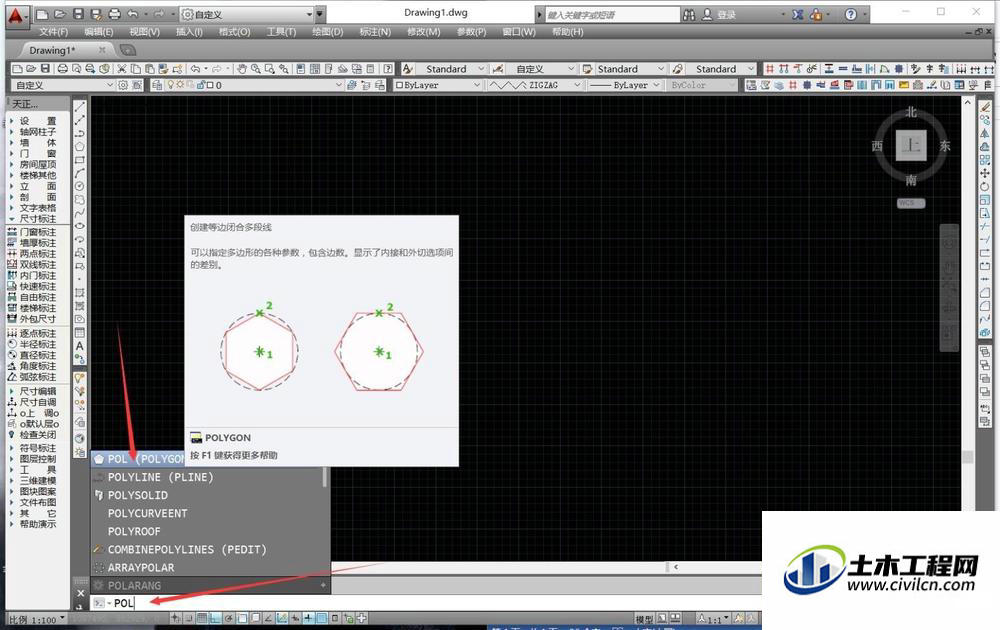Toggle layer 0 lock icon

click(x=200, y=85)
